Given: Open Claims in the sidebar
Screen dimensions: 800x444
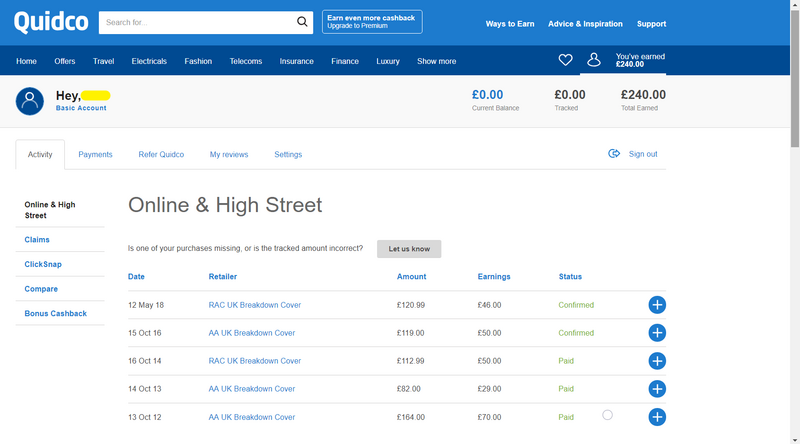Looking at the screenshot, I should point(37,239).
